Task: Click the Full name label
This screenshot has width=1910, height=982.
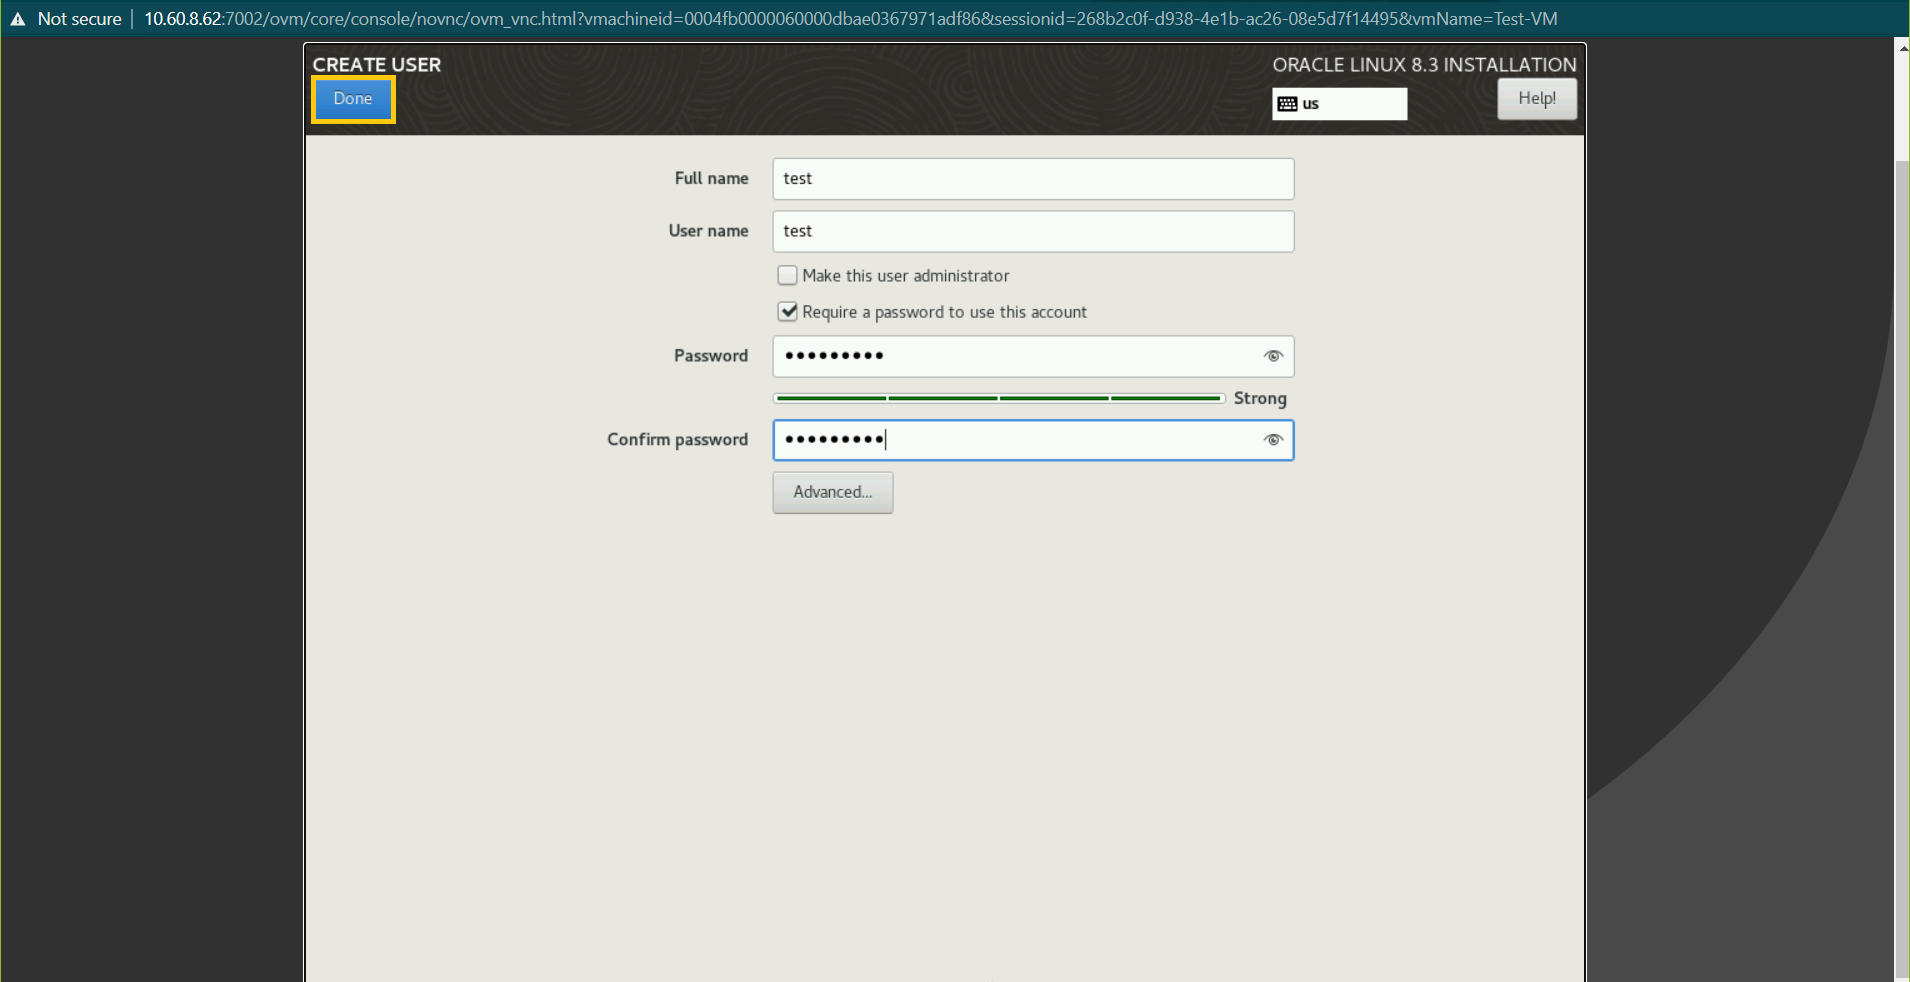Action: coord(711,178)
